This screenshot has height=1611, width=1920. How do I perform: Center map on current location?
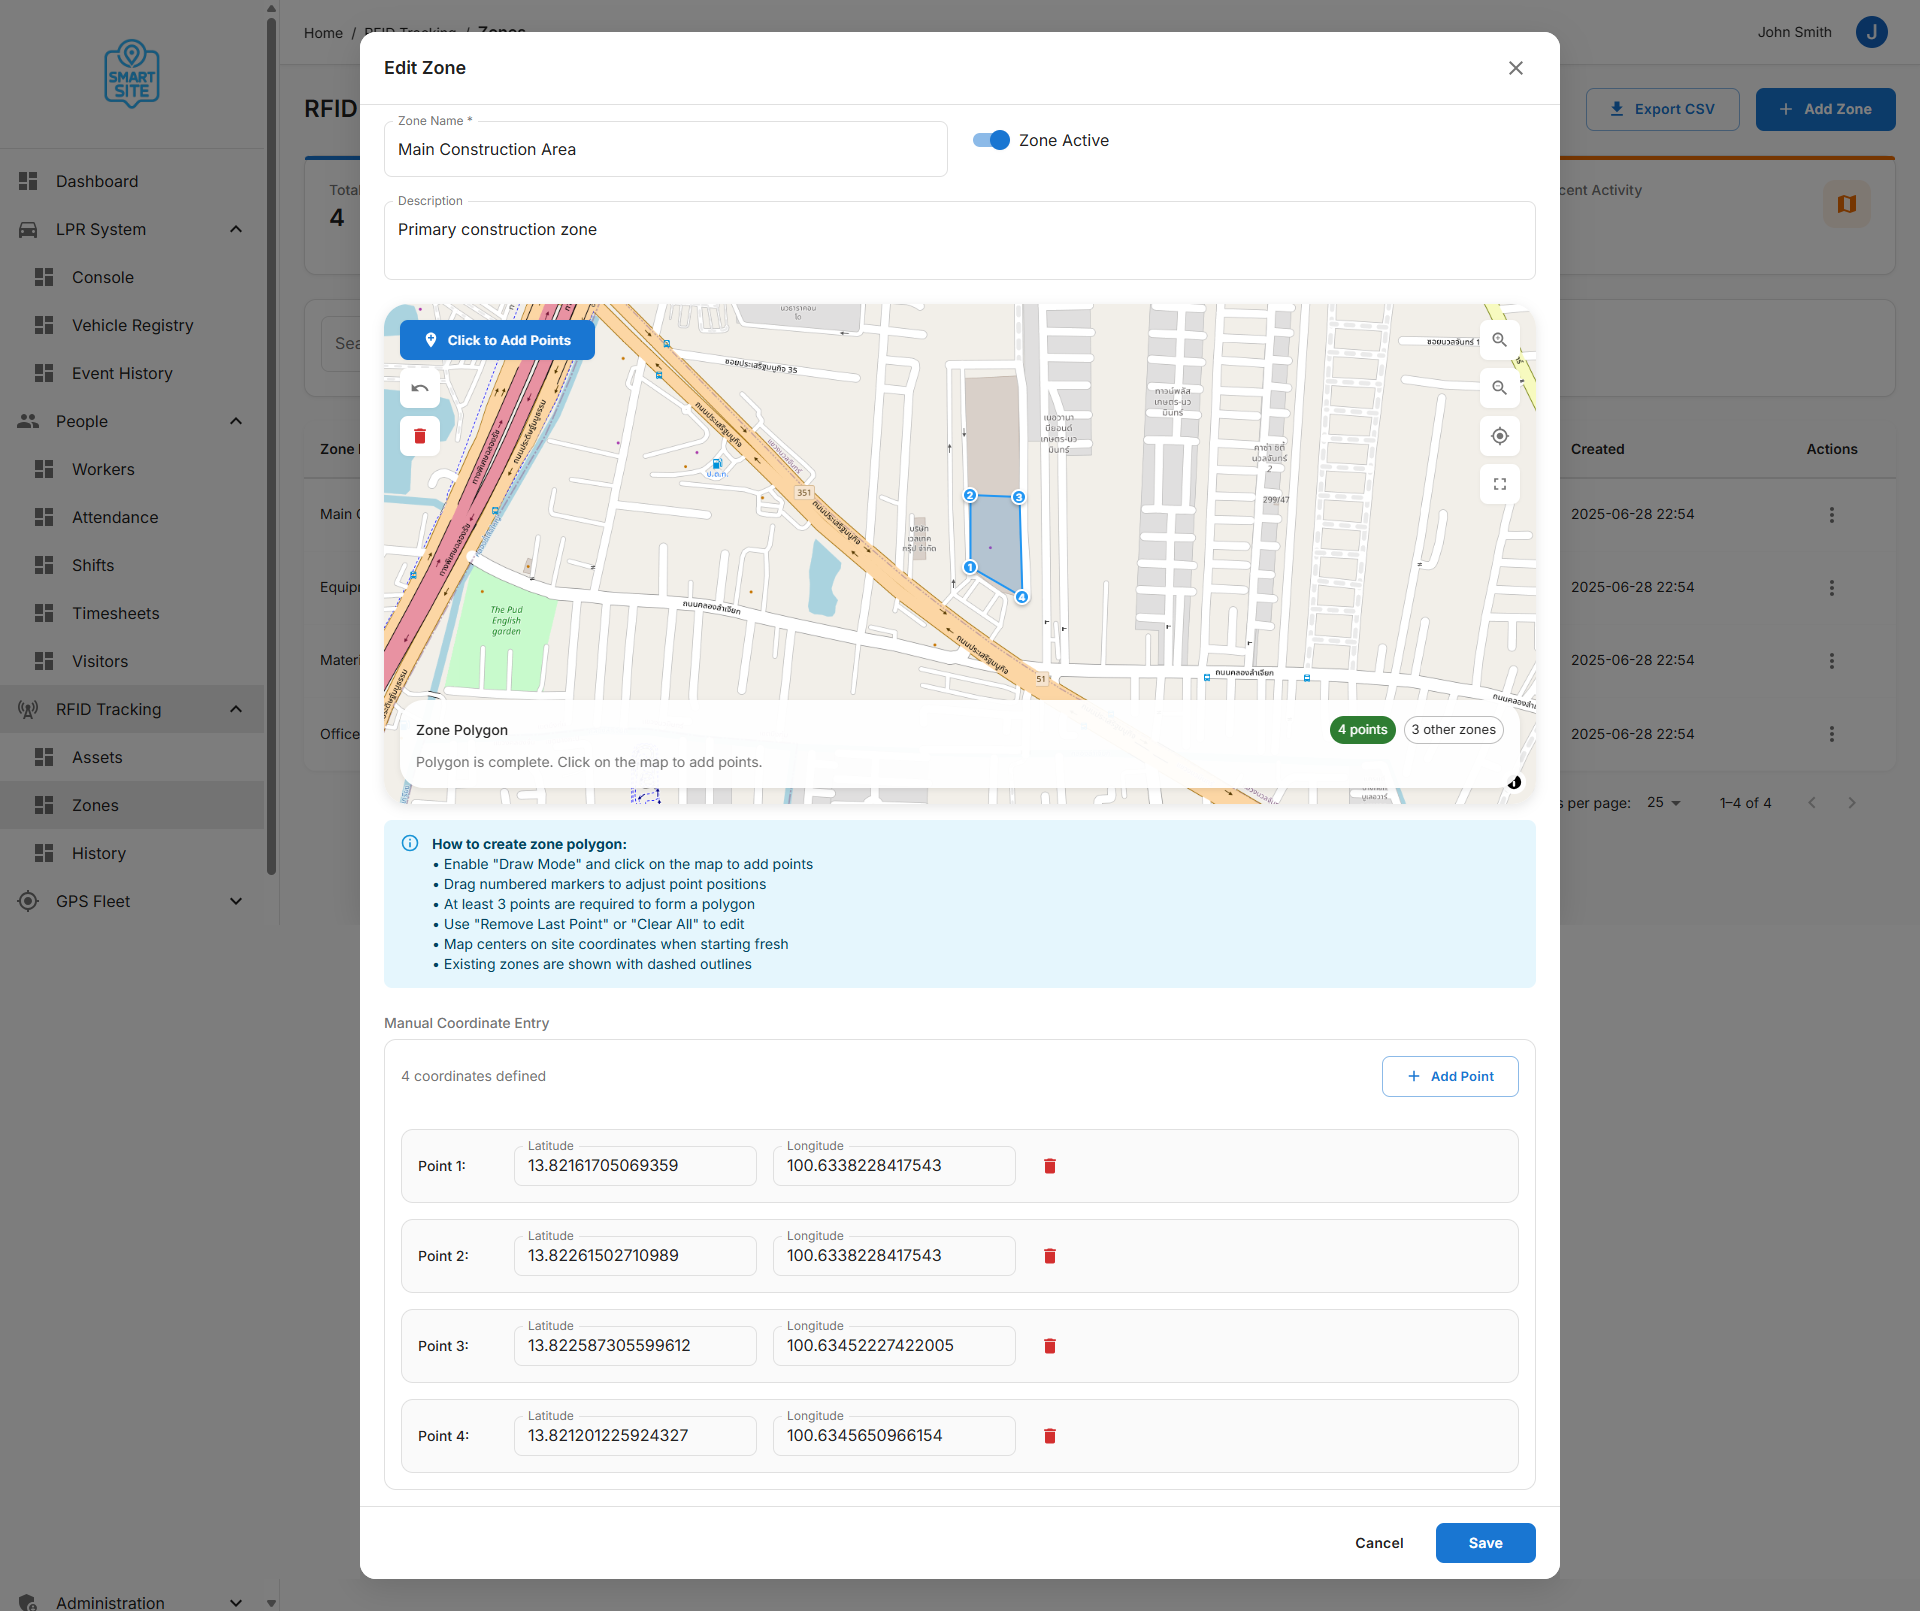click(x=1499, y=436)
